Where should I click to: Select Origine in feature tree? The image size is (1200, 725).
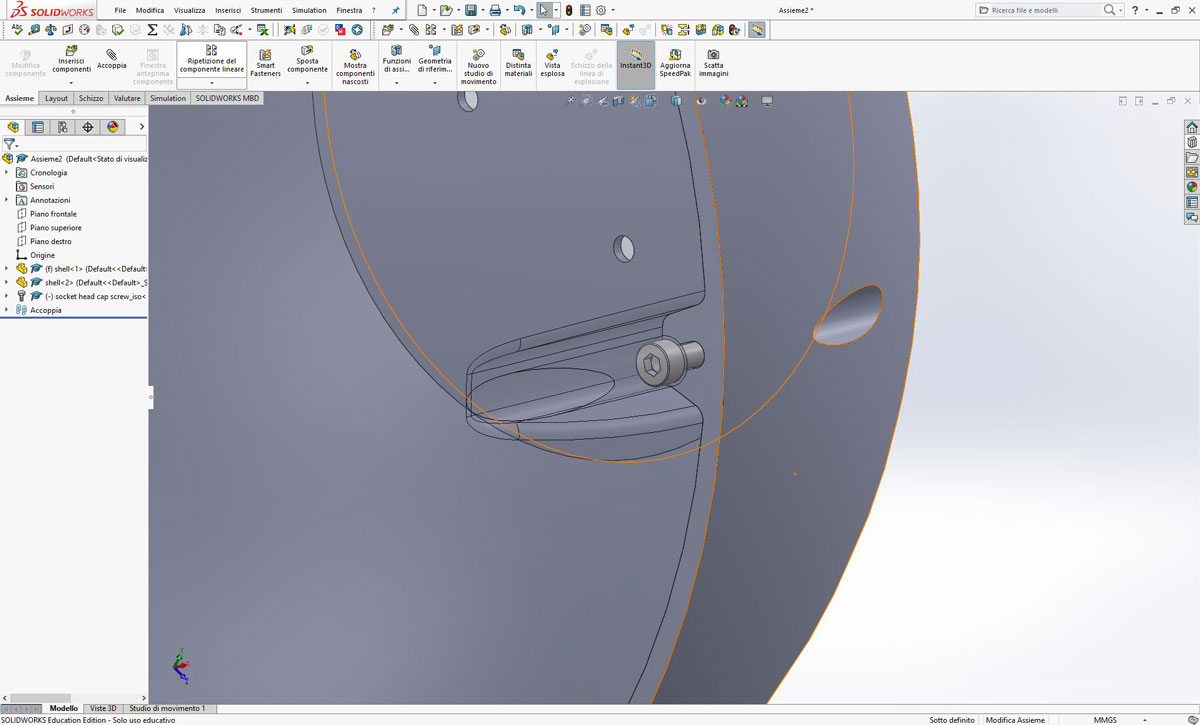(42, 255)
